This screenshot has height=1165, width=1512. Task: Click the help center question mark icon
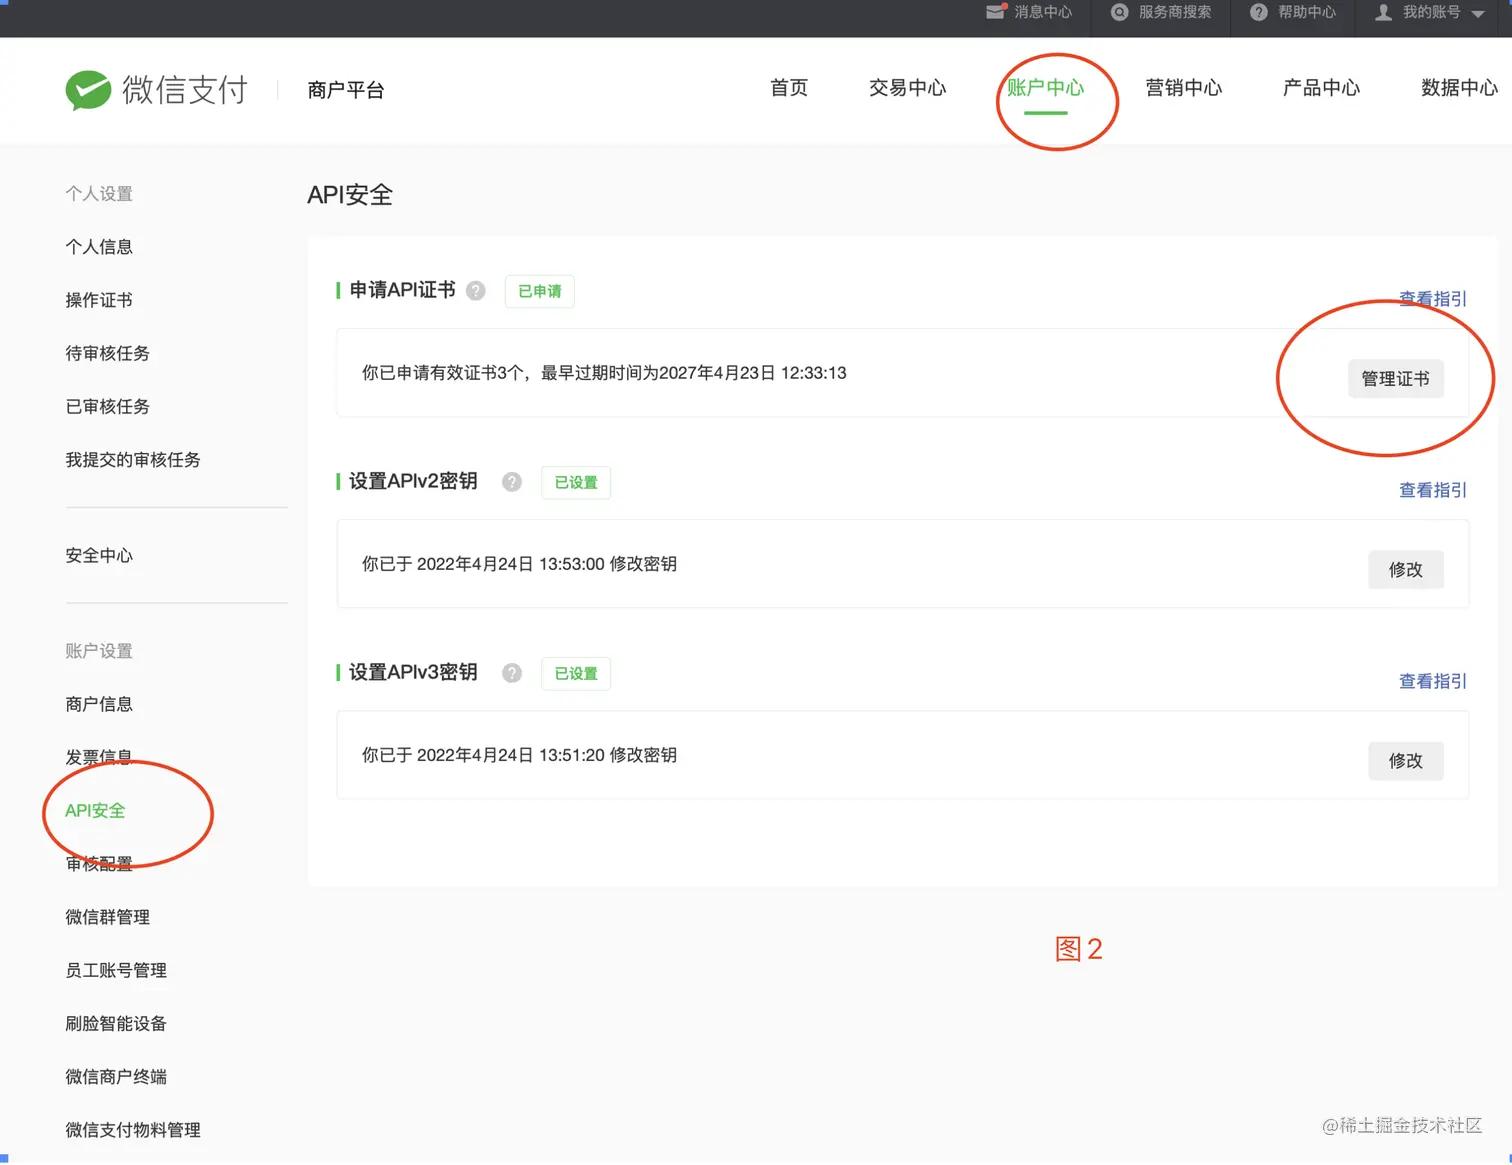click(x=1259, y=12)
